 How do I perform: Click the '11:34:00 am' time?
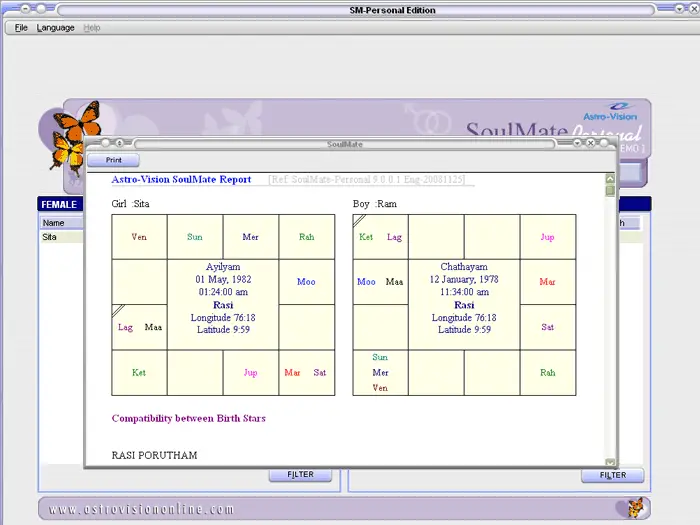[464, 292]
